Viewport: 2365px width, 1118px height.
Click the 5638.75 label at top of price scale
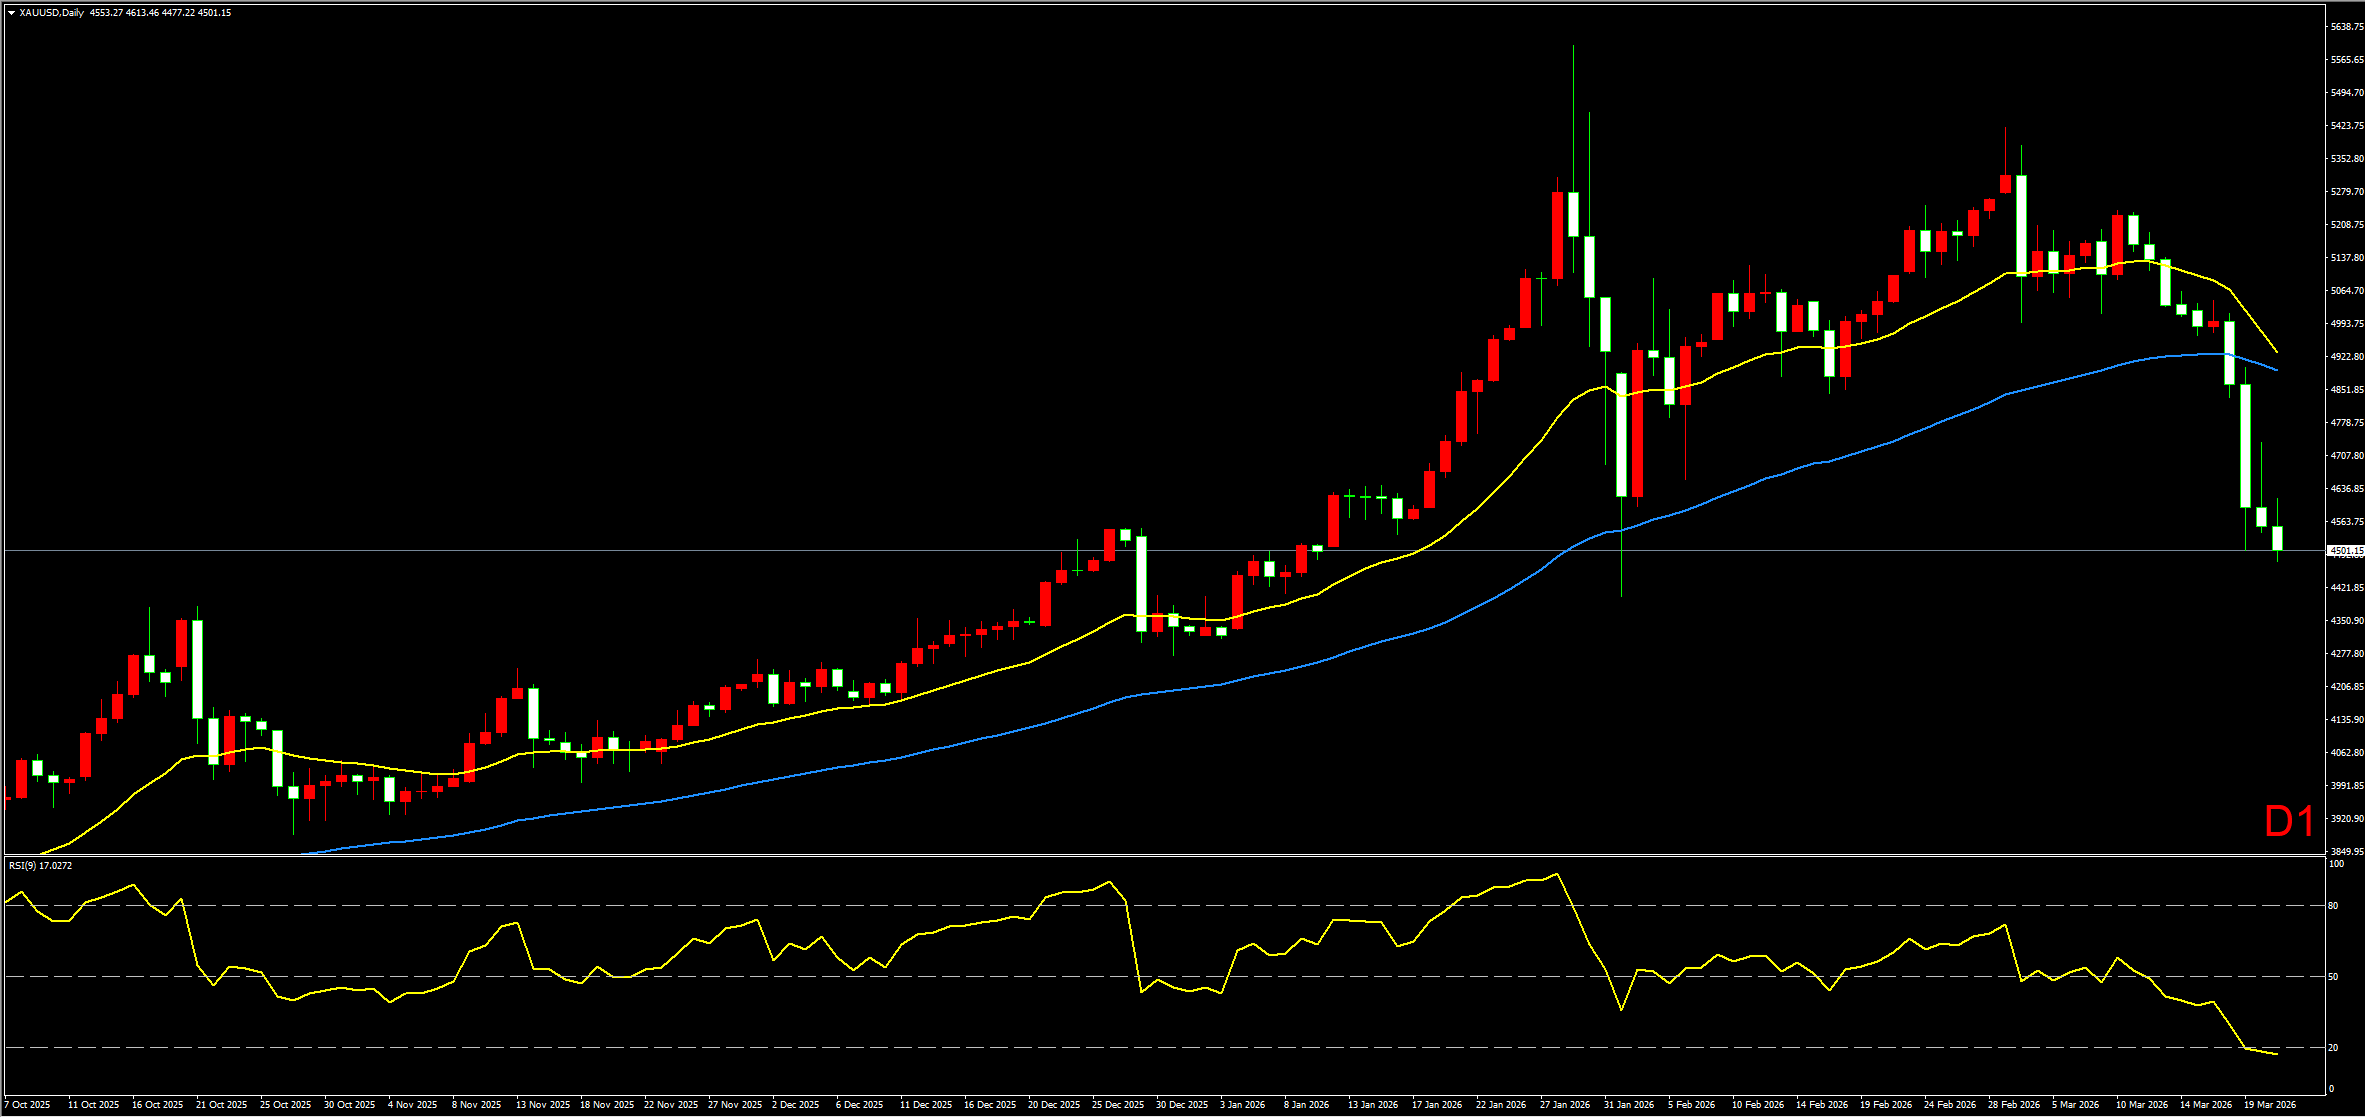[x=2346, y=27]
